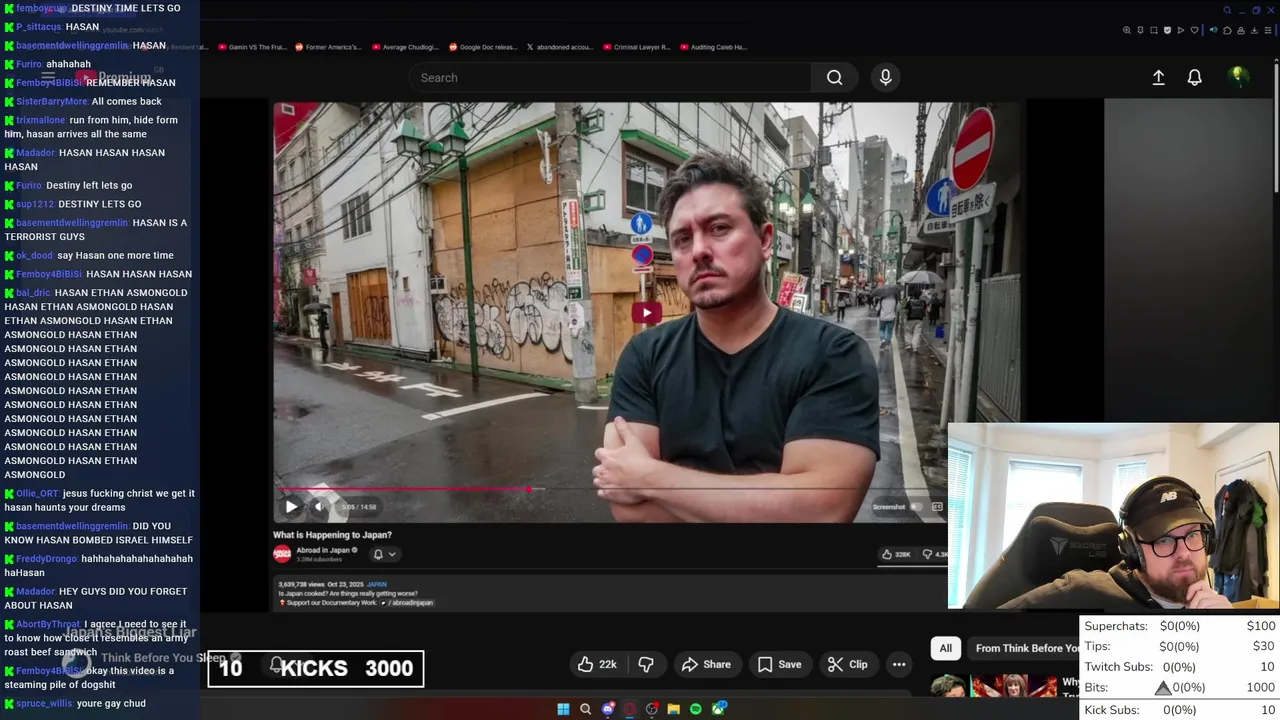Screen dimensions: 1280x720
Task: Click the 3,639,738 views text
Action: [x=303, y=584]
